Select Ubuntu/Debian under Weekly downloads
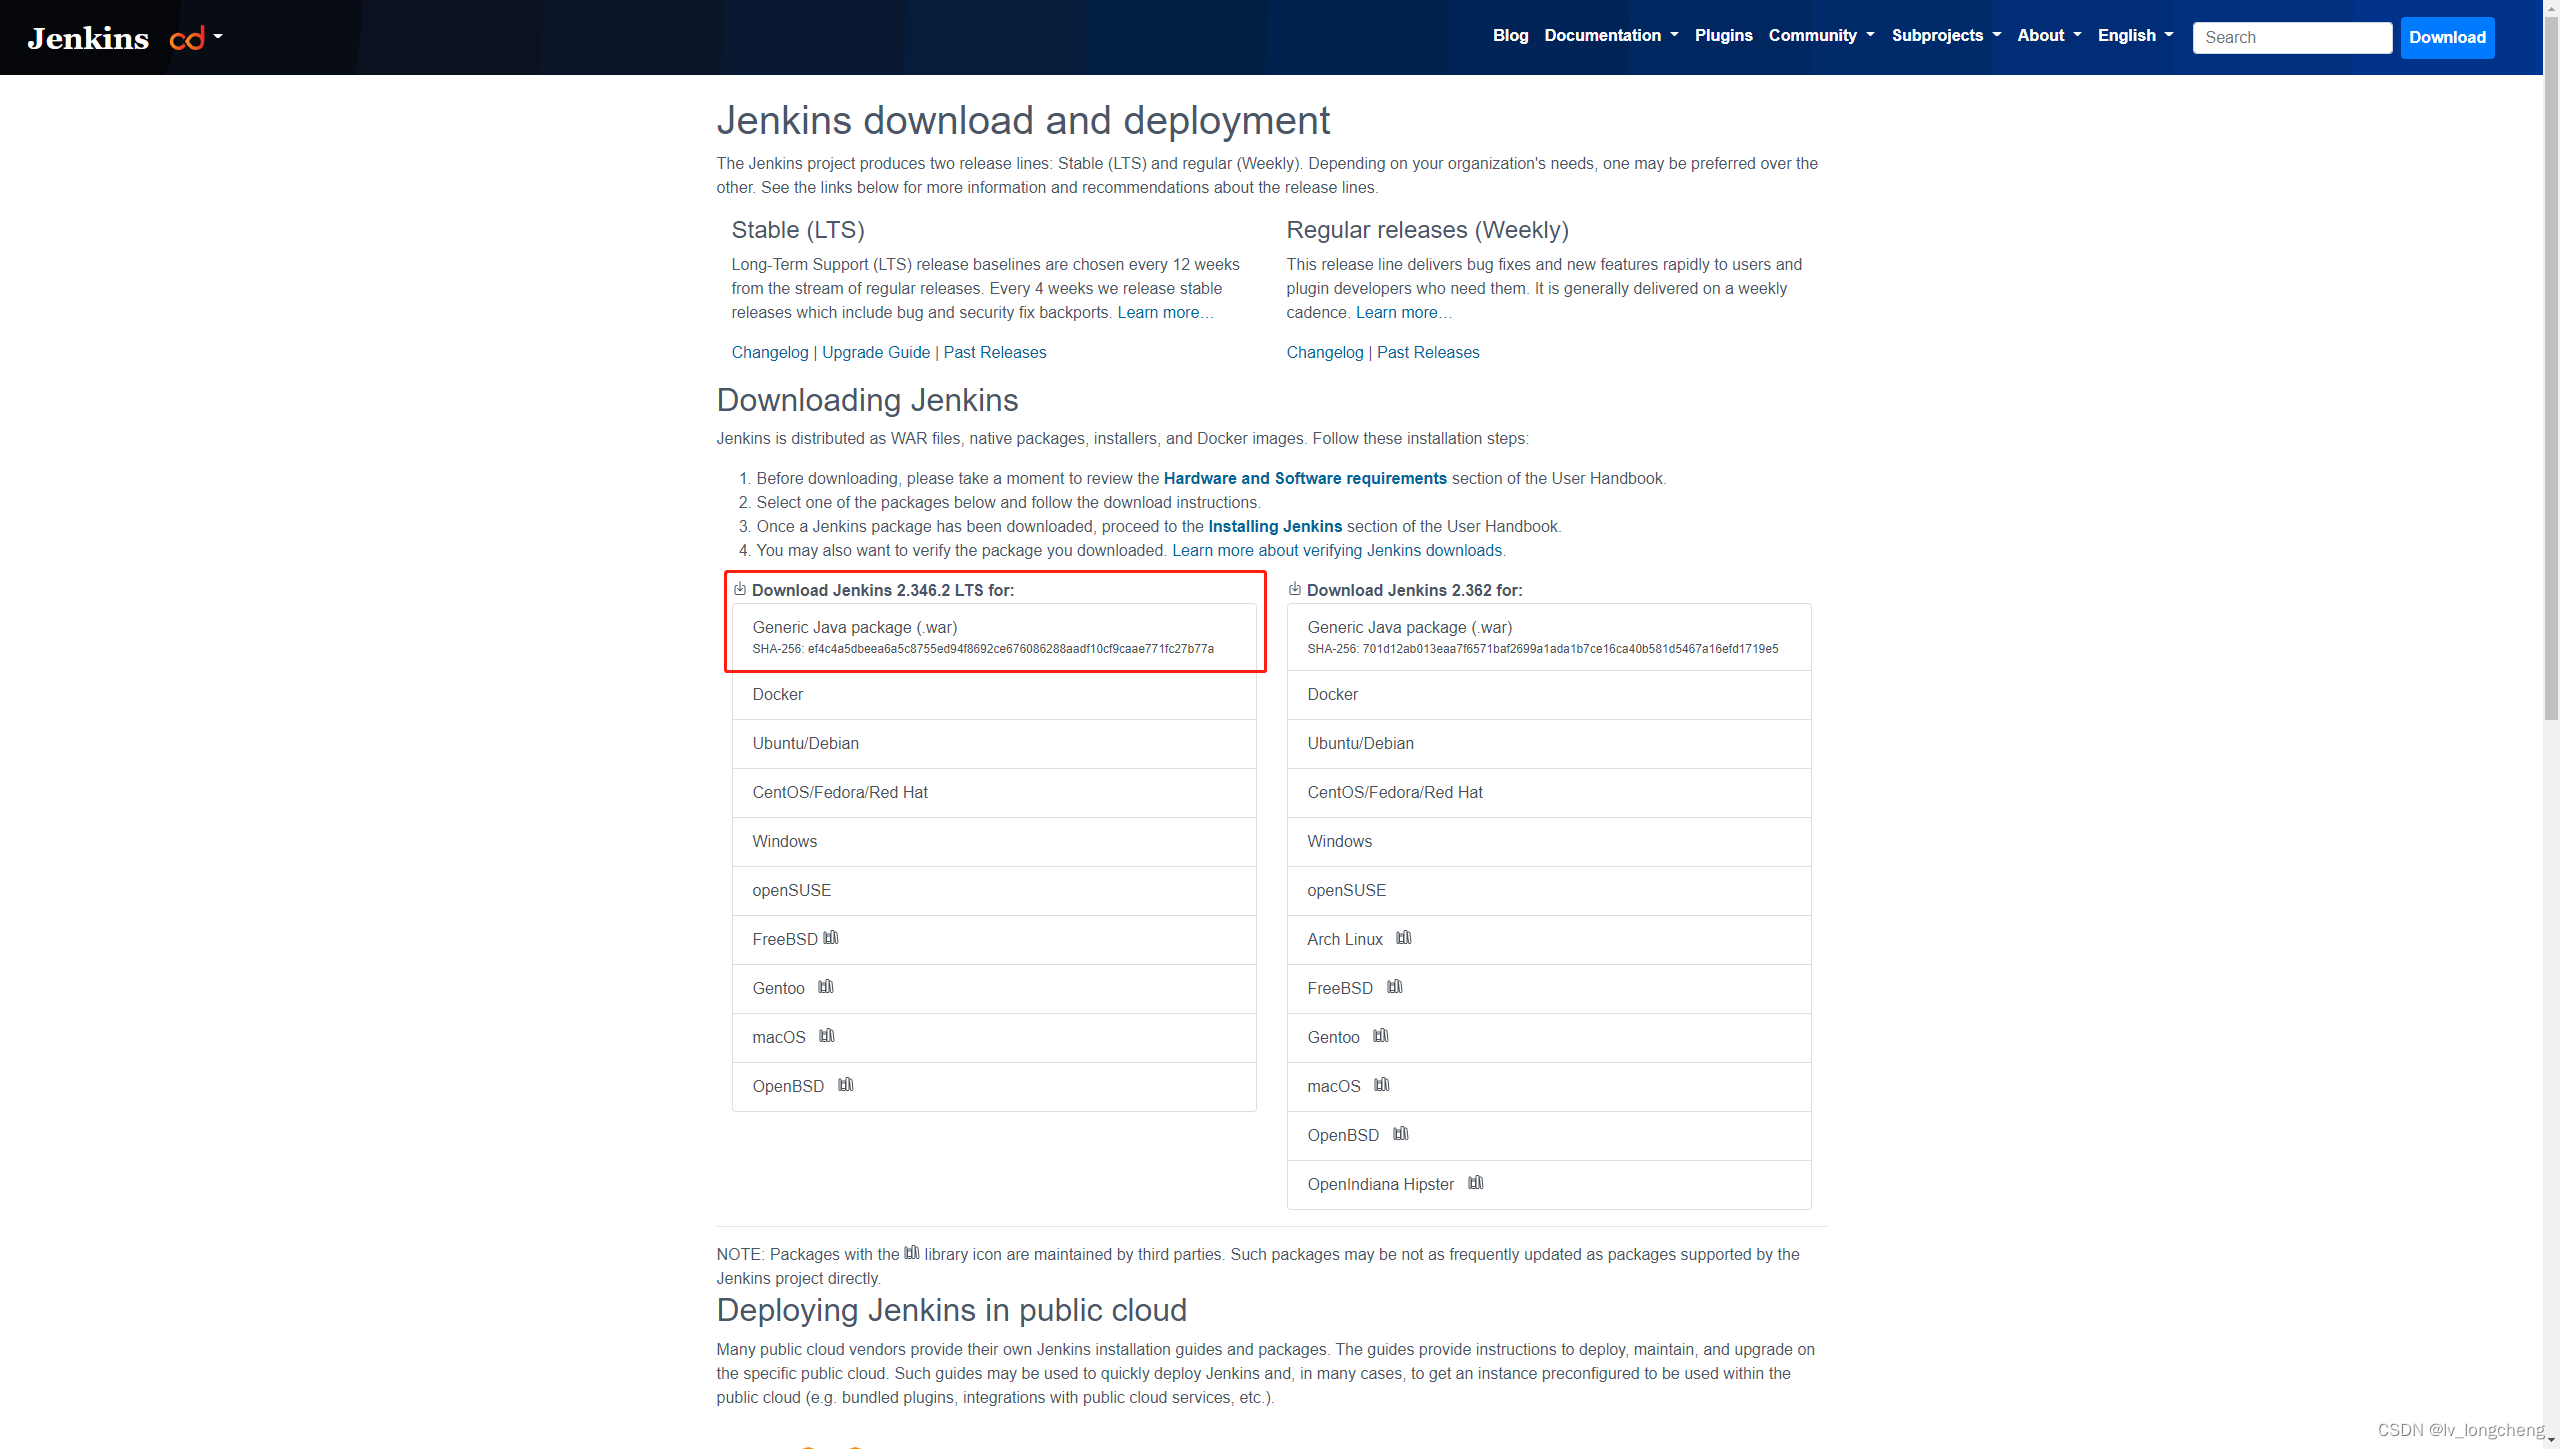2560x1449 pixels. coord(1549,744)
